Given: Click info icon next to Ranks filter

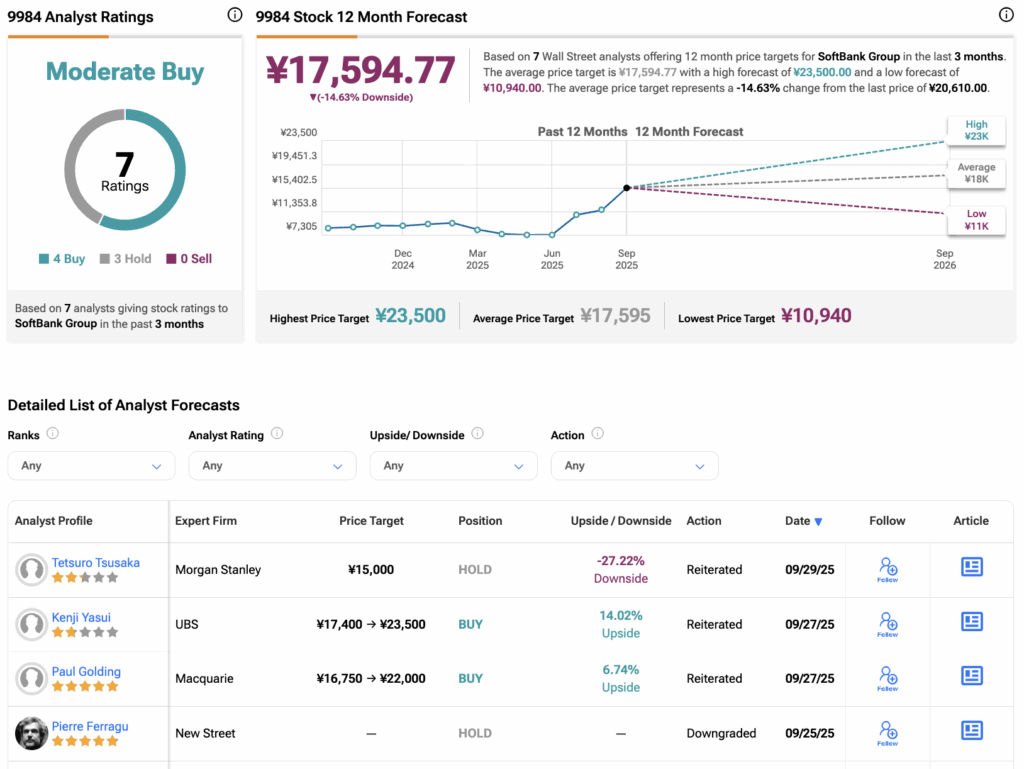Looking at the screenshot, I should [53, 434].
